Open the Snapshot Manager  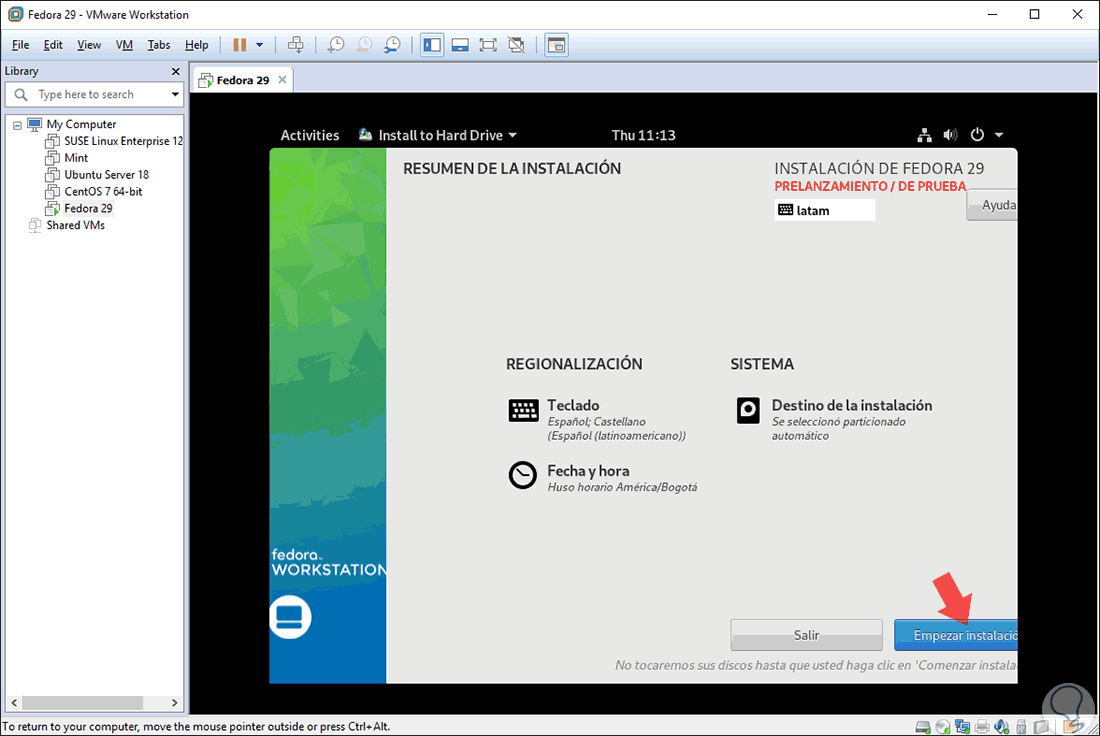(392, 44)
